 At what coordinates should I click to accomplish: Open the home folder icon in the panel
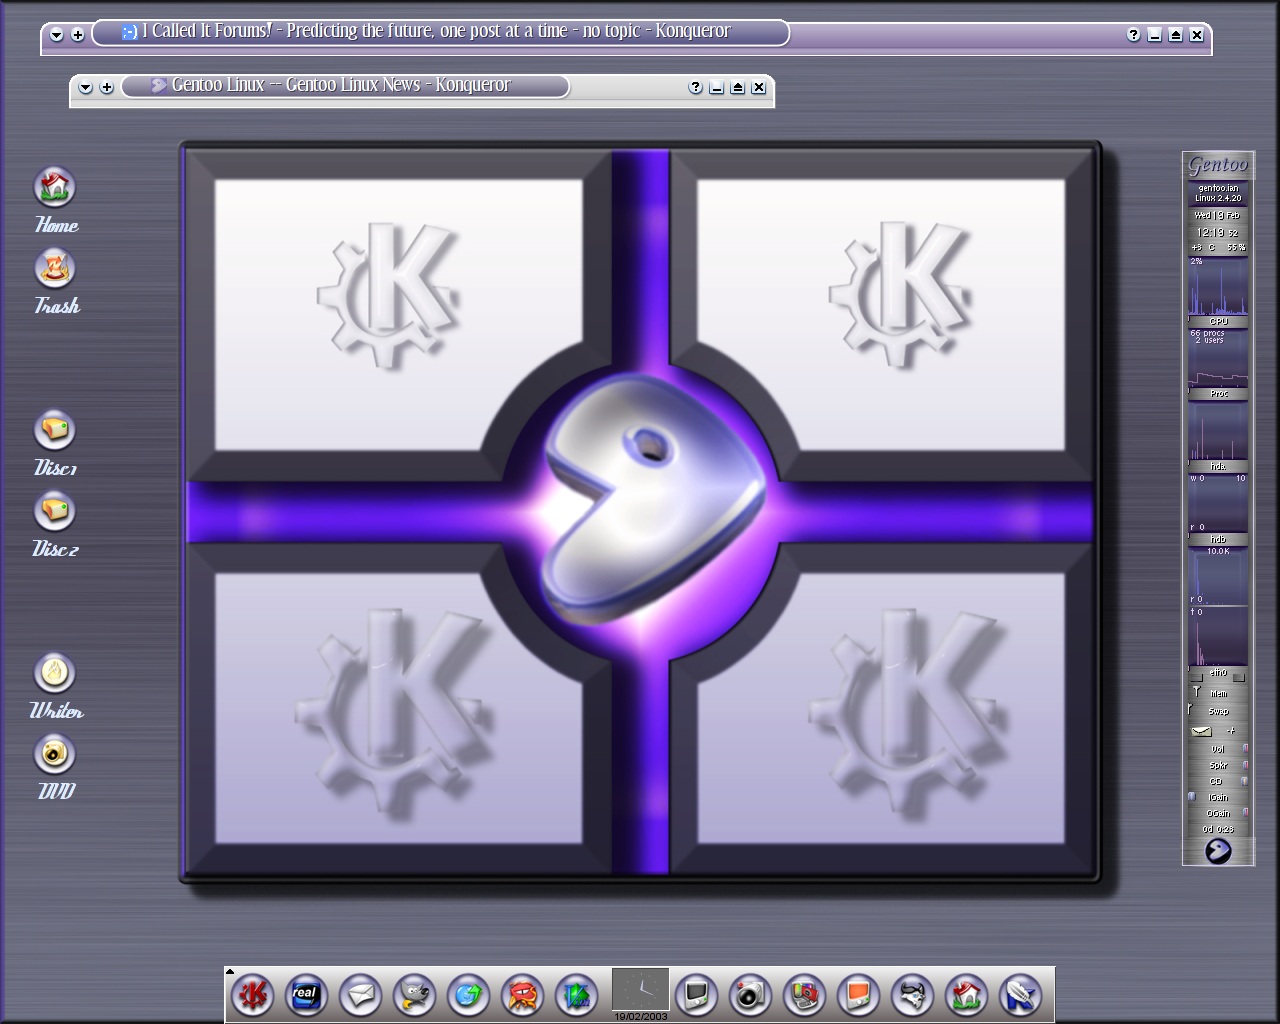966,995
